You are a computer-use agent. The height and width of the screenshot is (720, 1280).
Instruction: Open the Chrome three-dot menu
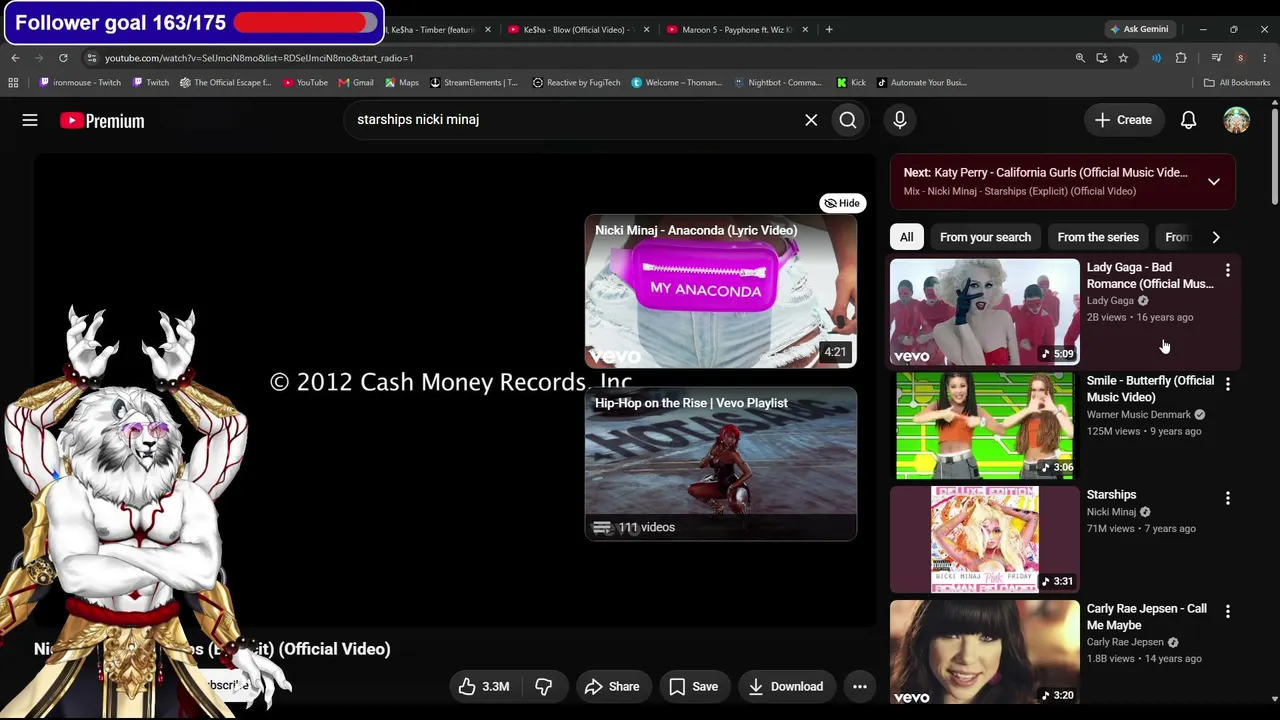(x=1264, y=58)
